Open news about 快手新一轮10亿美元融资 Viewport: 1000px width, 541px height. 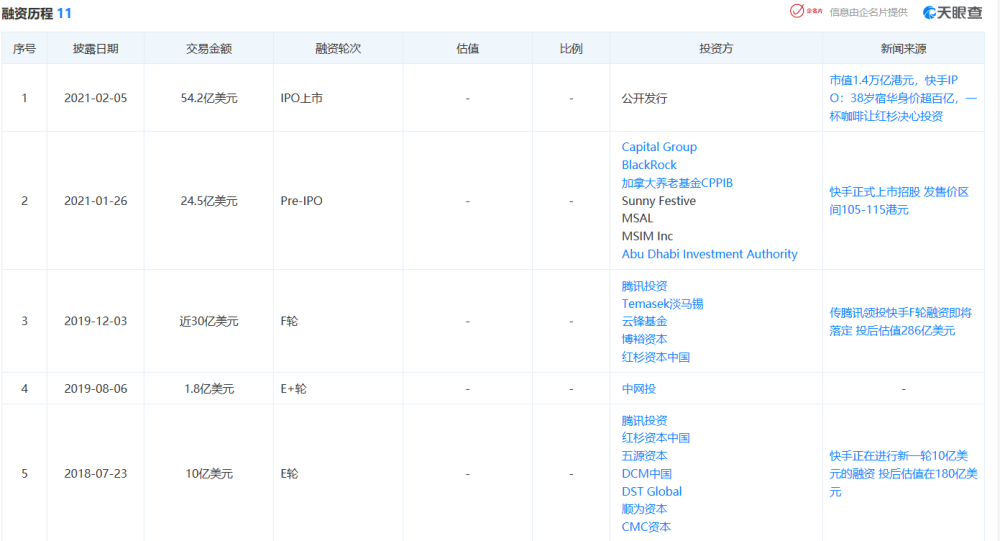[903, 473]
